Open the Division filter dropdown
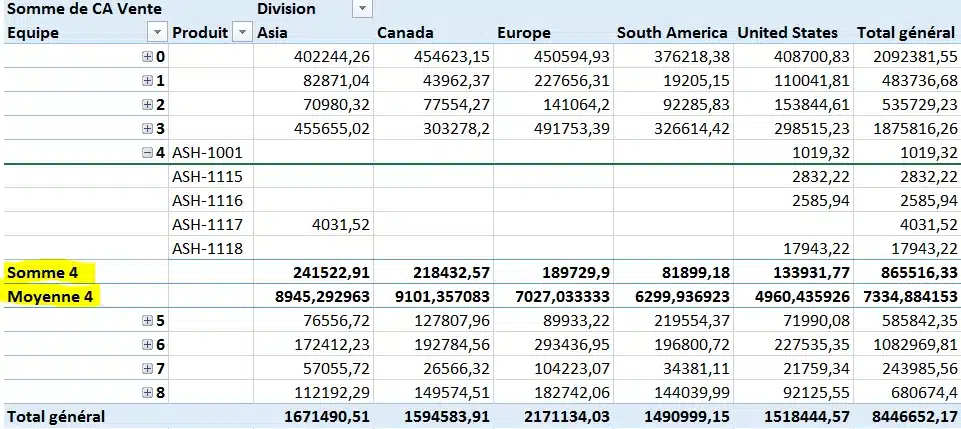This screenshot has width=961, height=429. point(362,9)
